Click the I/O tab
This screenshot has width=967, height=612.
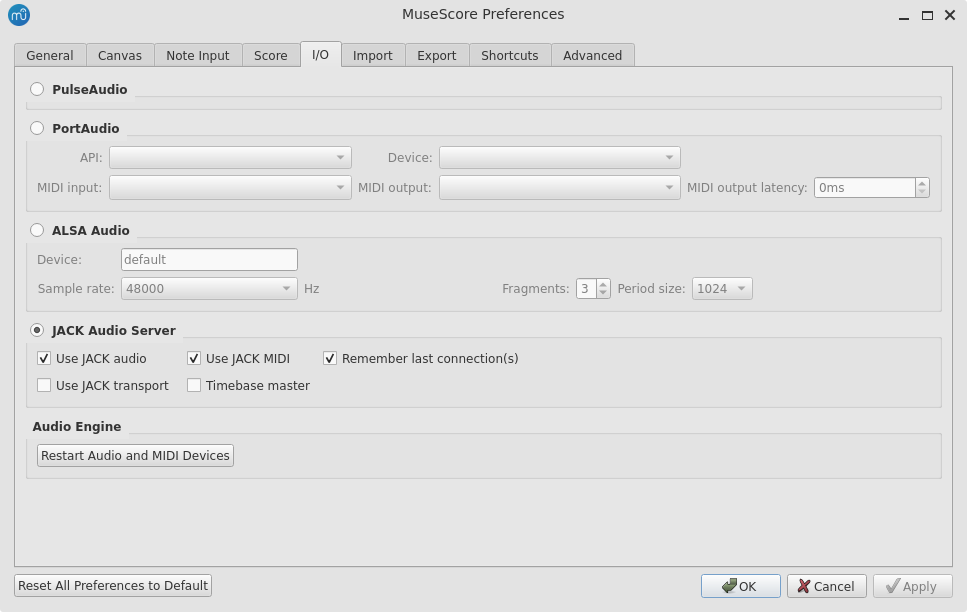pos(320,54)
